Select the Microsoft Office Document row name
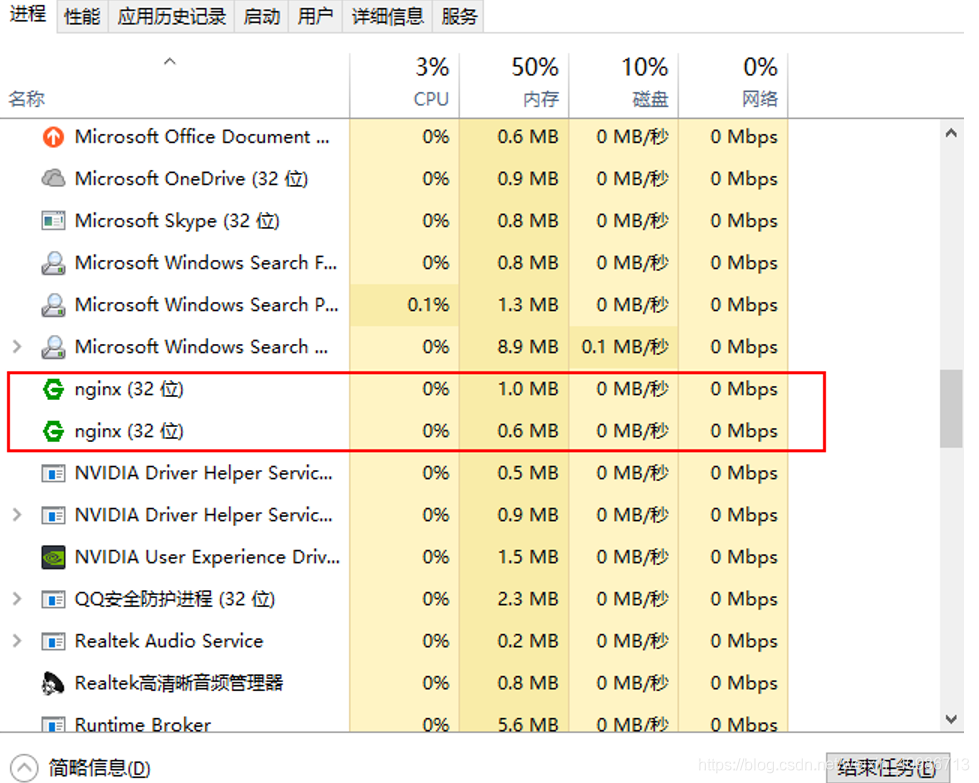The width and height of the screenshot is (979, 783). tap(202, 137)
